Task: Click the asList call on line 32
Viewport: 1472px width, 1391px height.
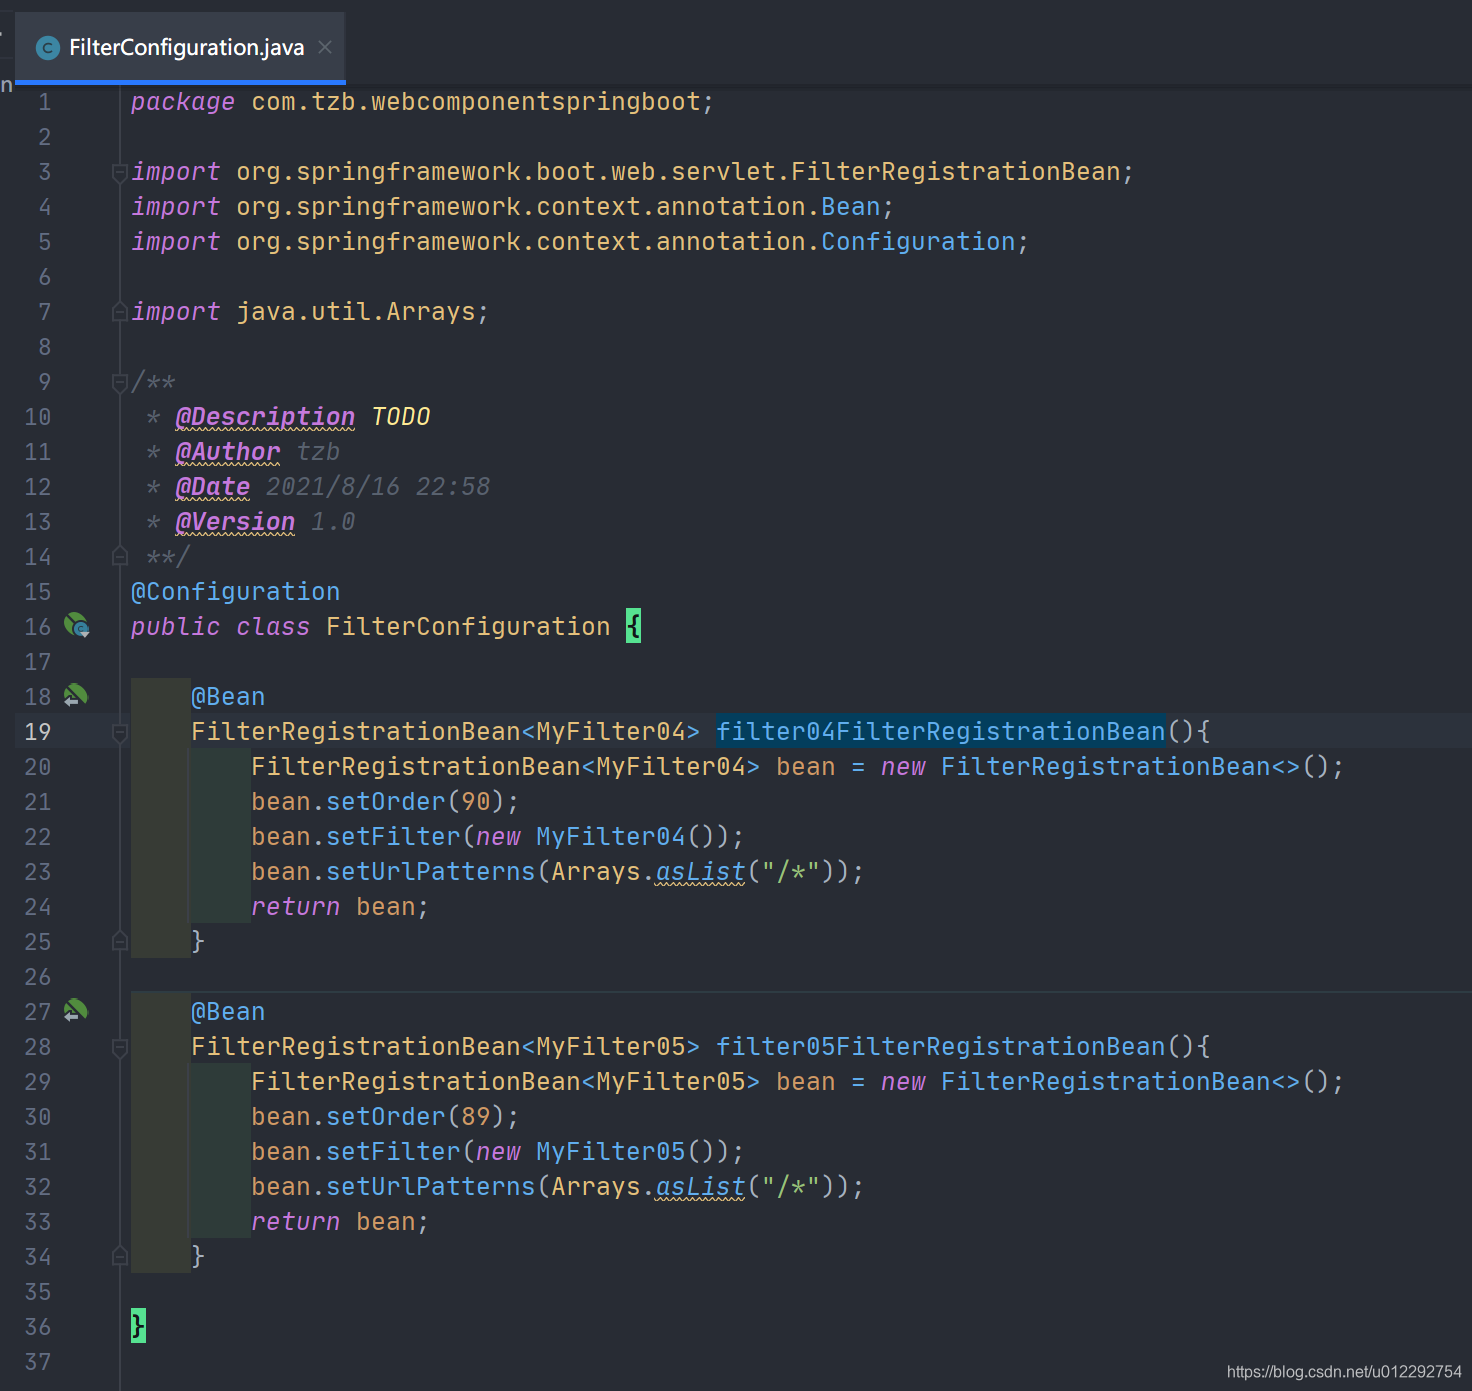Action: 701,1187
